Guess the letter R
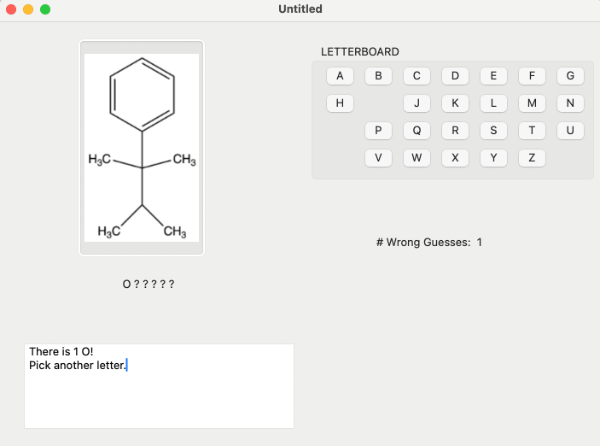Viewport: 600px width, 446px height. pos(455,130)
